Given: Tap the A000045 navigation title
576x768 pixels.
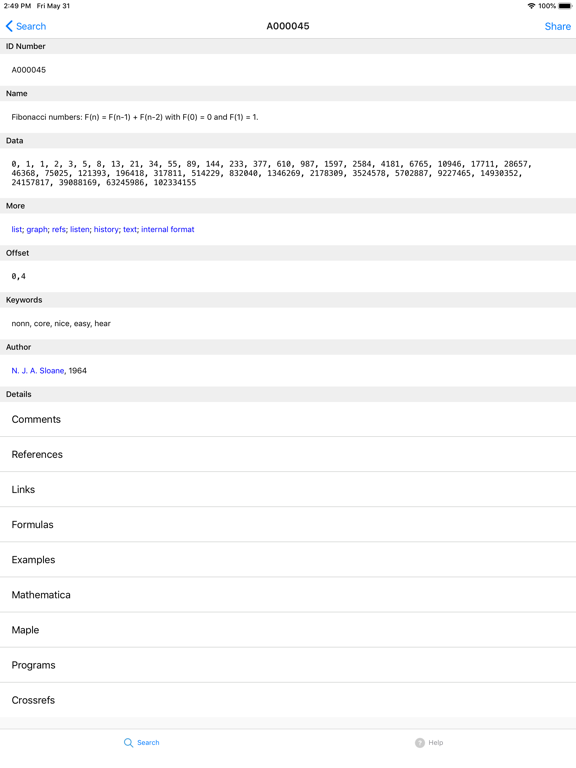Looking at the screenshot, I should tap(288, 26).
